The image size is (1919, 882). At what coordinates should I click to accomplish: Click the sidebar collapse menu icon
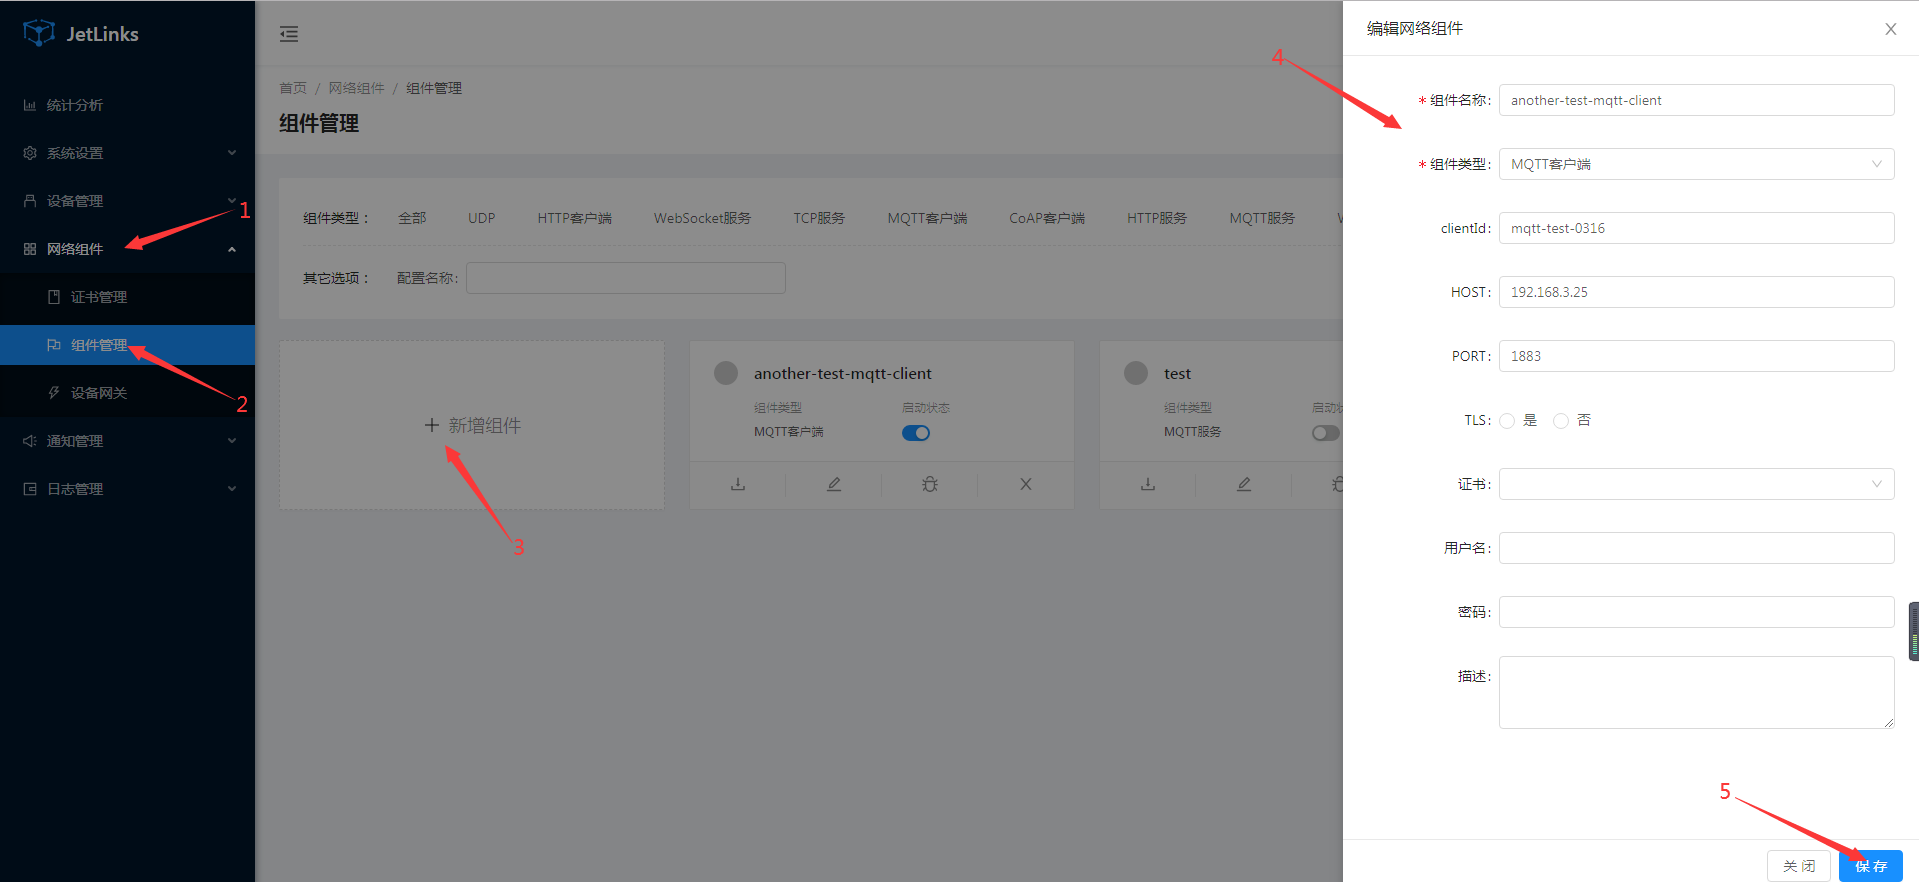tap(289, 34)
